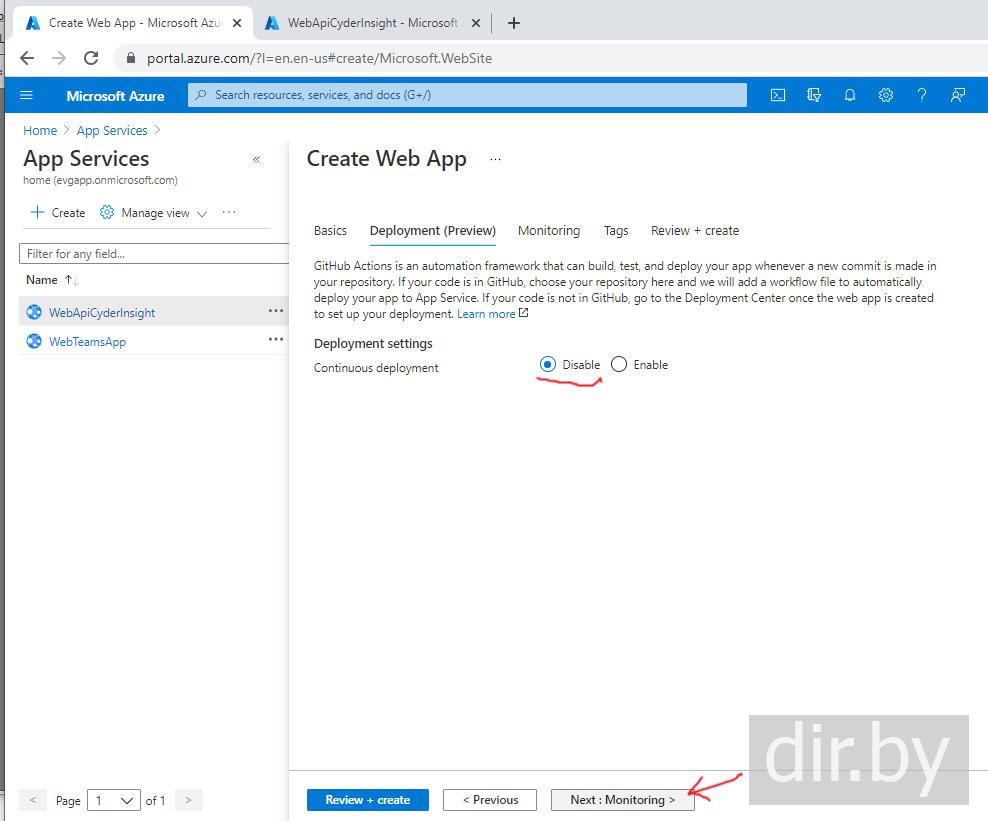This screenshot has height=821, width=988.
Task: Collapse the App Services panel
Action: coord(257,159)
